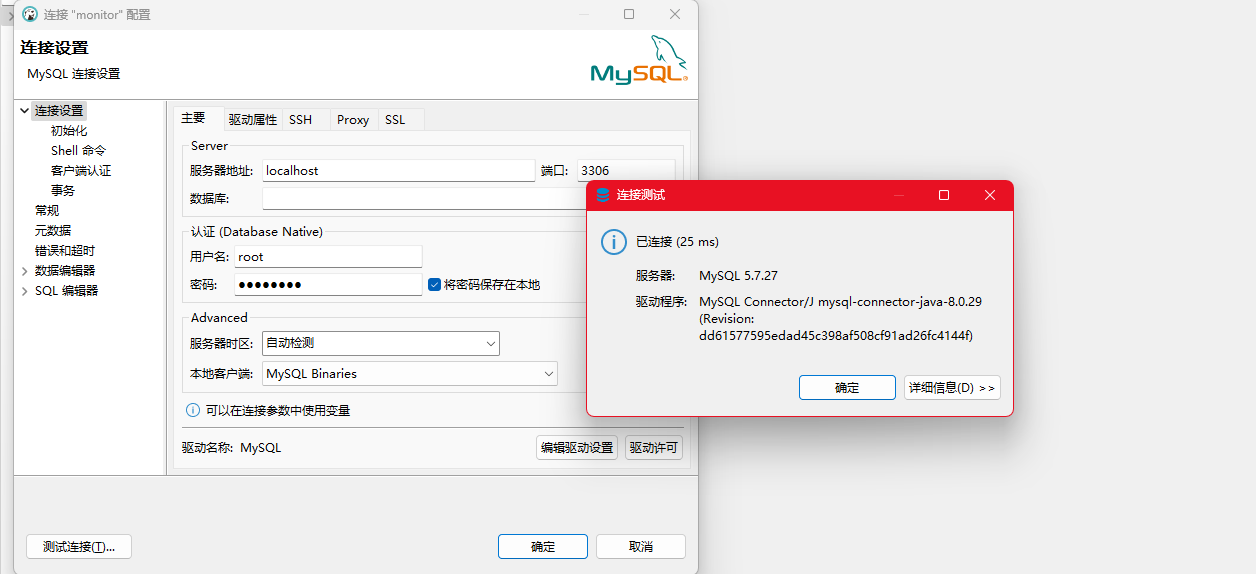This screenshot has width=1256, height=574.
Task: Click the 用户名 field with root
Action: point(328,257)
